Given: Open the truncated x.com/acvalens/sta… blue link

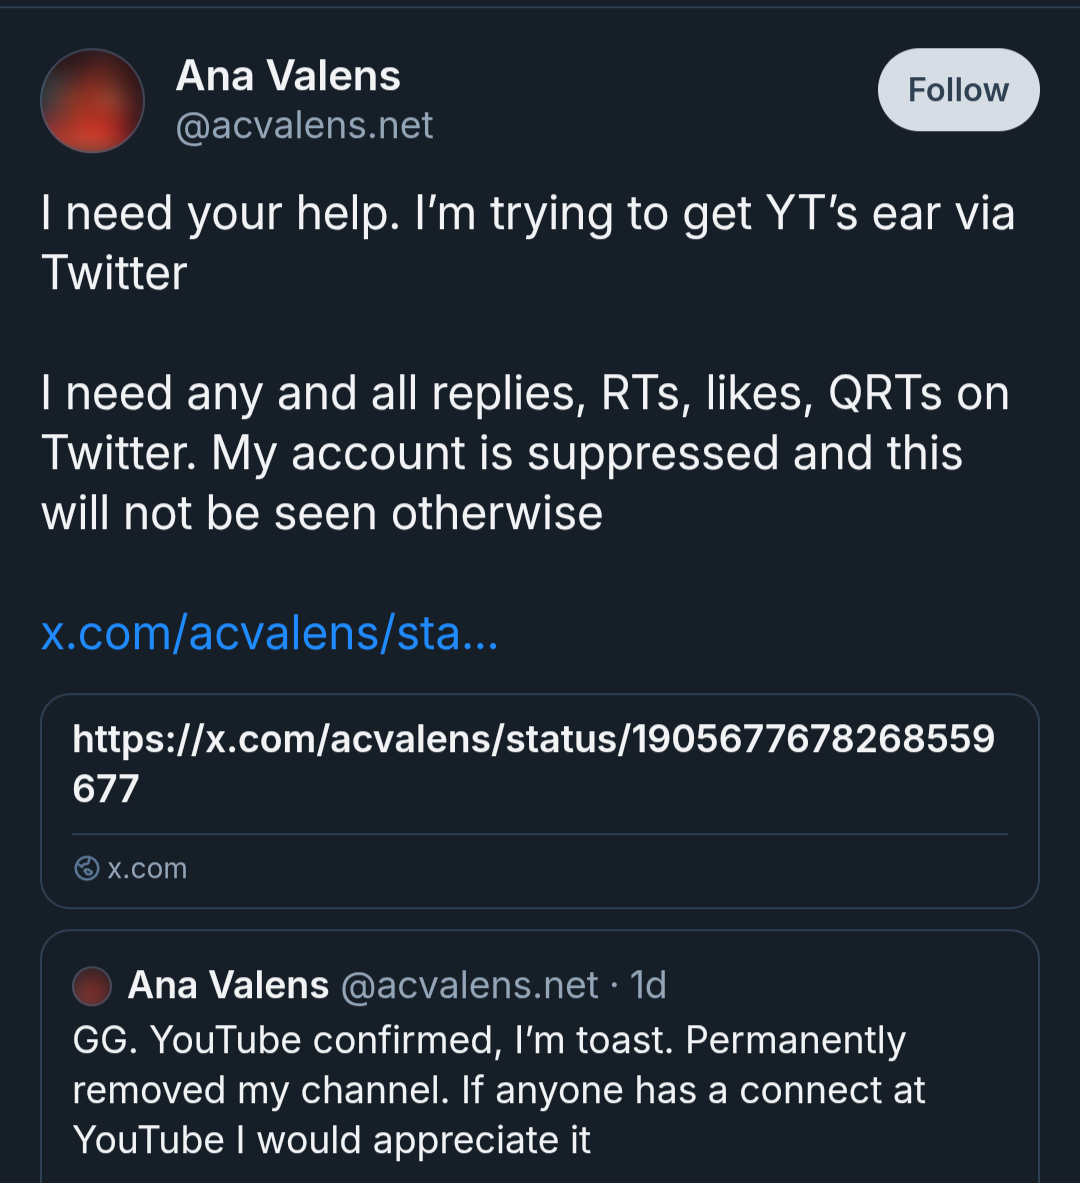Looking at the screenshot, I should (x=269, y=633).
